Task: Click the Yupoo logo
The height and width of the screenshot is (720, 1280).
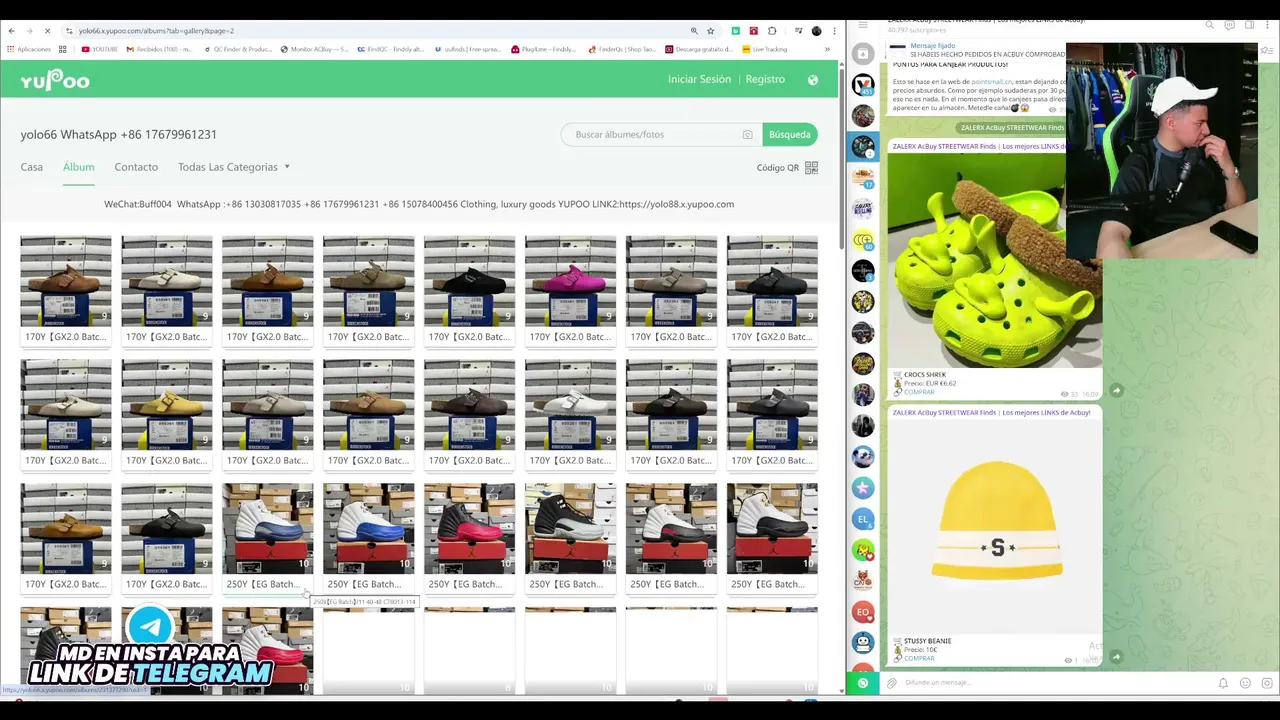Action: click(x=55, y=79)
